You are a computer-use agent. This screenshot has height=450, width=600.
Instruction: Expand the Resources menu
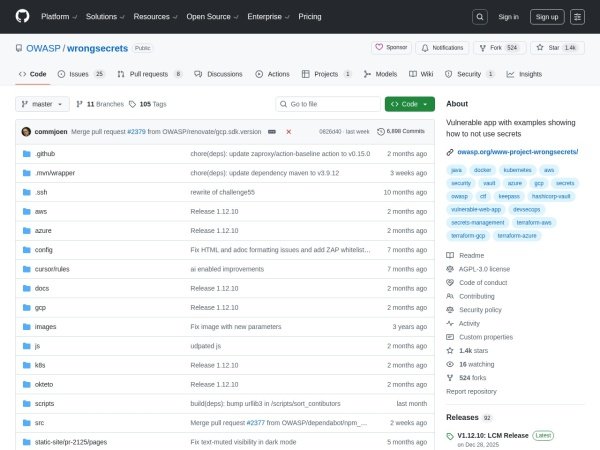155,16
